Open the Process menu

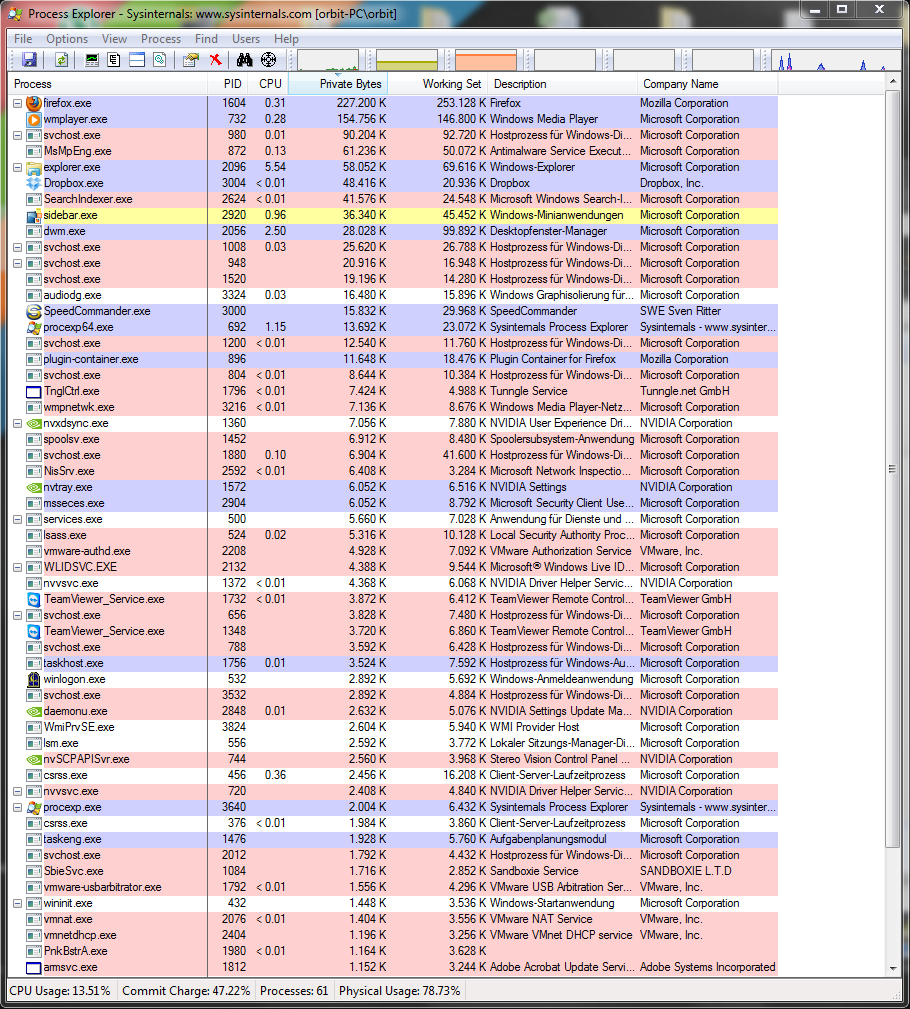pos(161,39)
